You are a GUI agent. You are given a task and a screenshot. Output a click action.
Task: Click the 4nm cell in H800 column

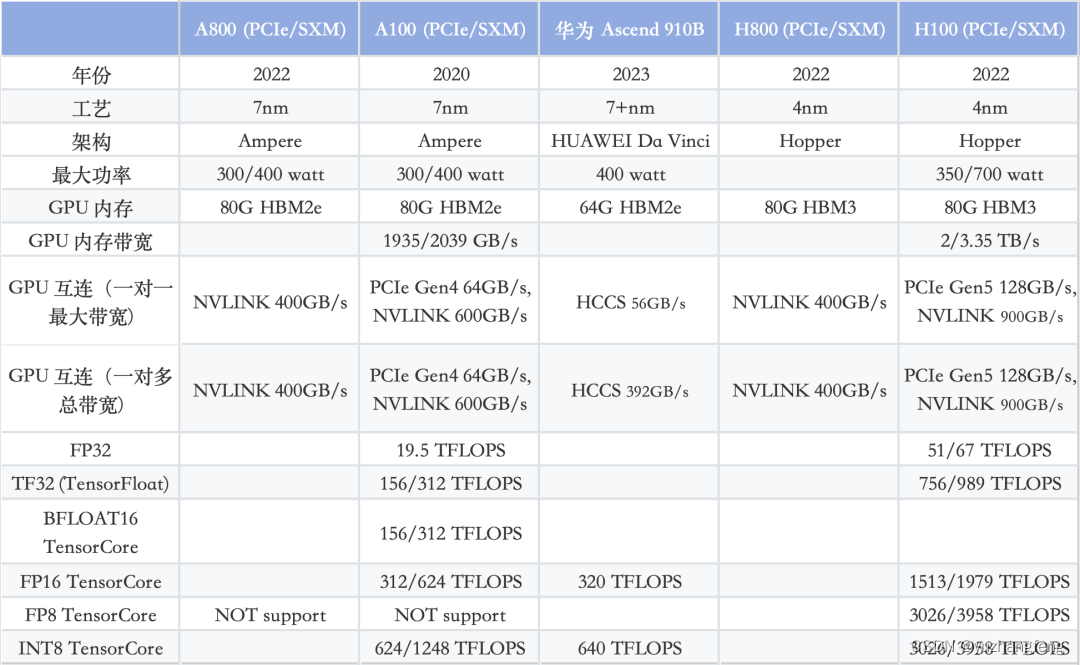pyautogui.click(x=810, y=108)
